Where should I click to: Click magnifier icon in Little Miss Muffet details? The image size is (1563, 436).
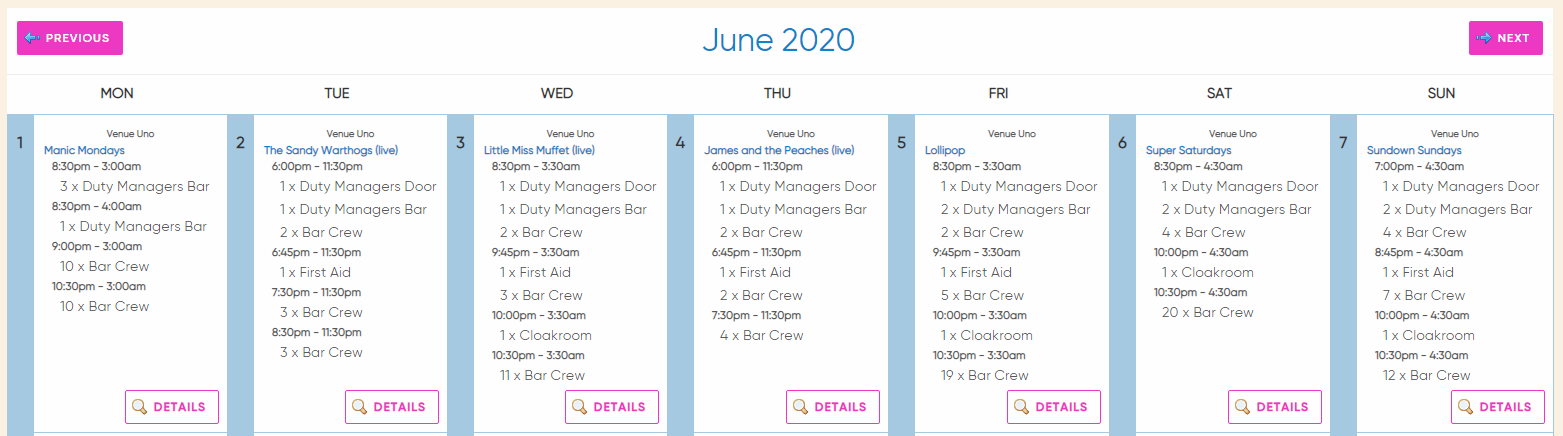[580, 407]
